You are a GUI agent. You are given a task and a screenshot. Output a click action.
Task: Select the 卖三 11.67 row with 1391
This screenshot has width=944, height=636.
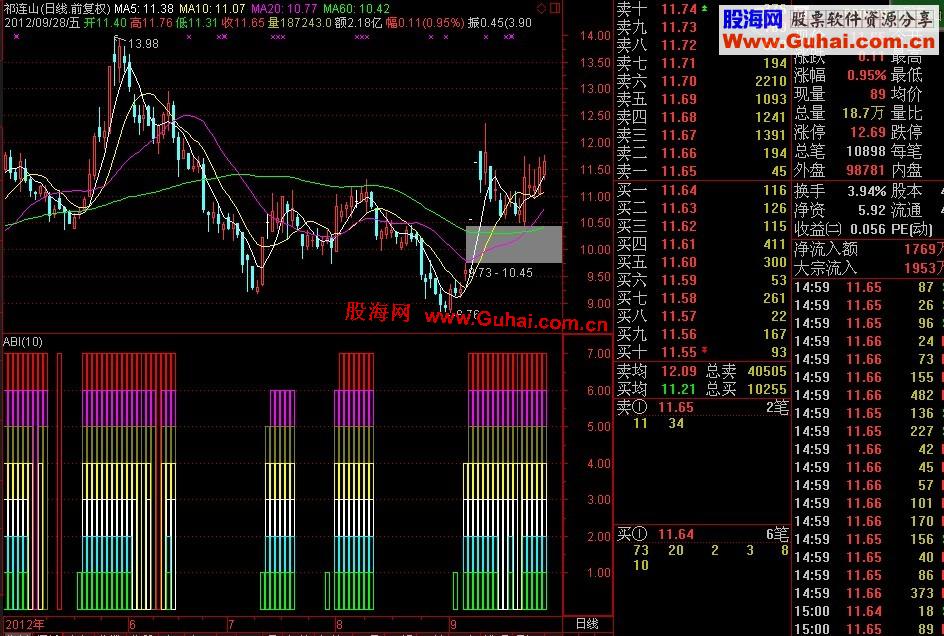coord(702,136)
